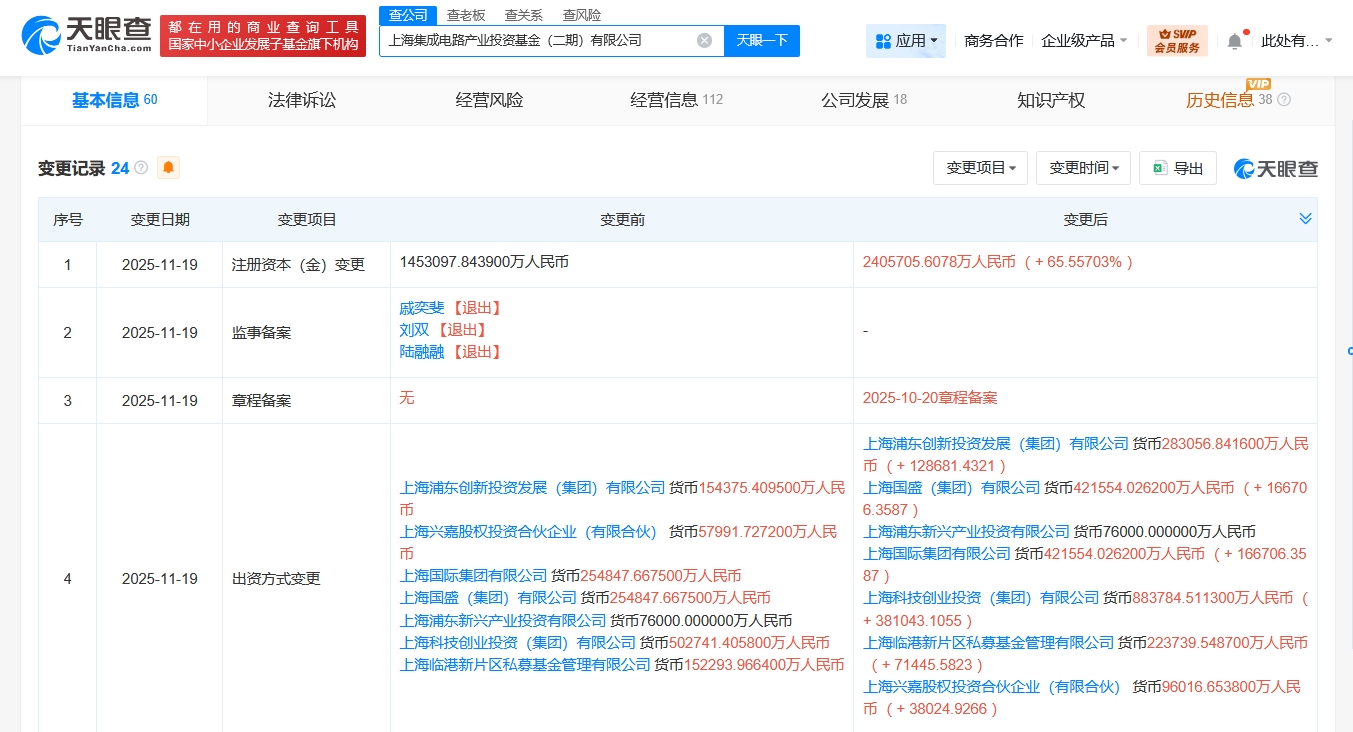Expand the 变更项目 filter dropdown
This screenshot has width=1353, height=732.
[x=980, y=168]
